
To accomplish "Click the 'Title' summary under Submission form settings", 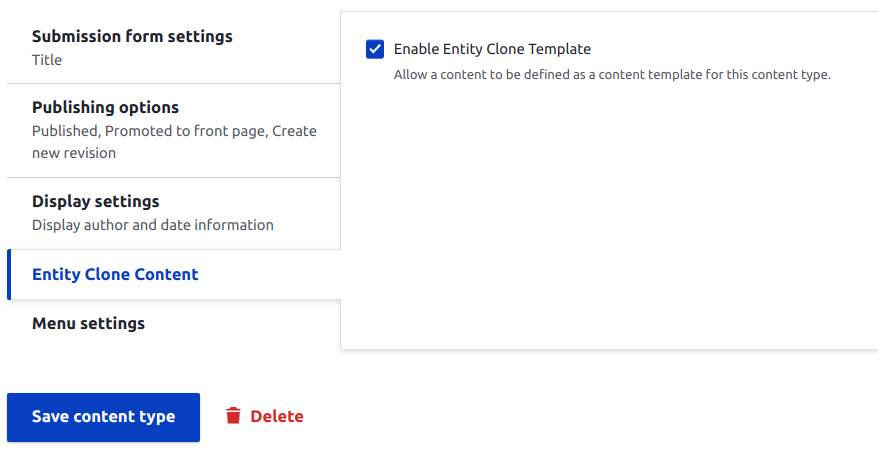I will click(x=47, y=60).
